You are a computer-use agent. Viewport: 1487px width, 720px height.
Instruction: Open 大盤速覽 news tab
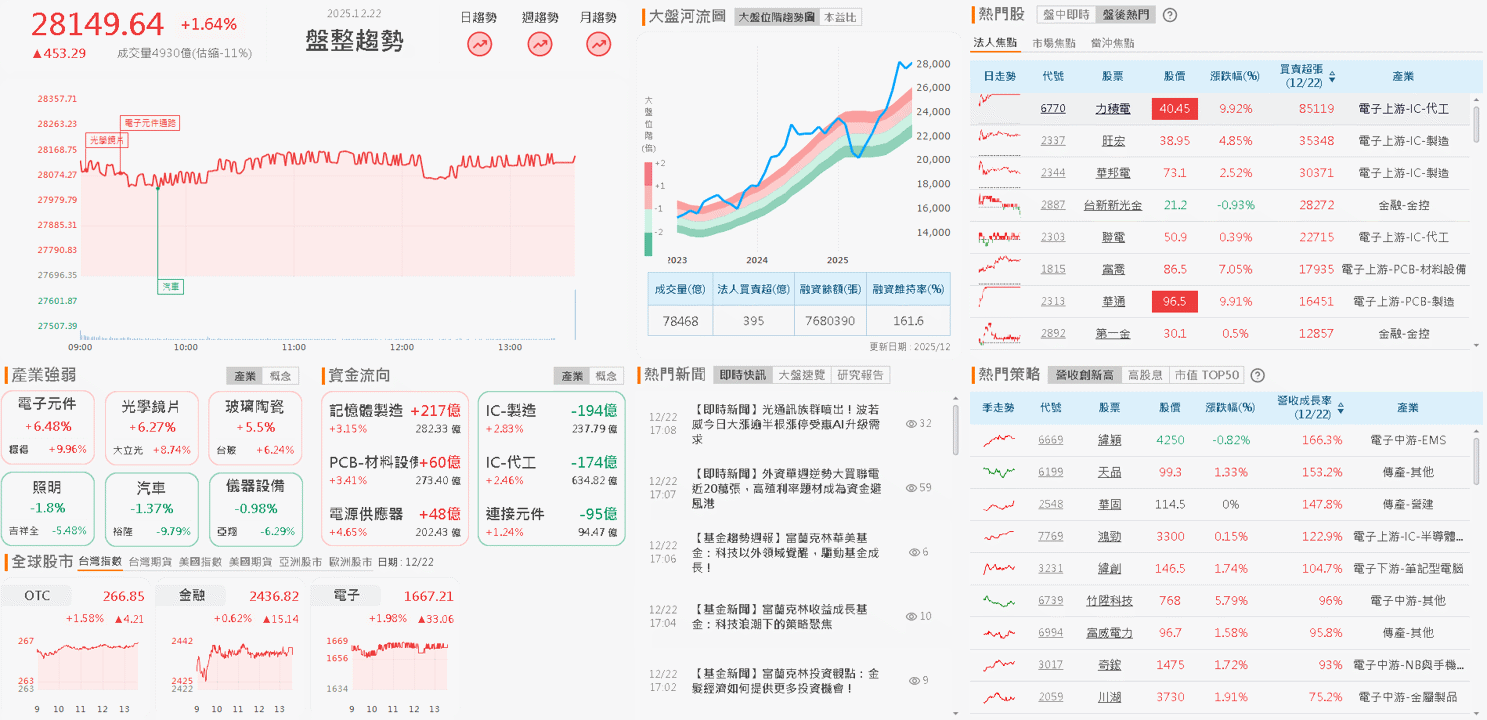coord(802,375)
